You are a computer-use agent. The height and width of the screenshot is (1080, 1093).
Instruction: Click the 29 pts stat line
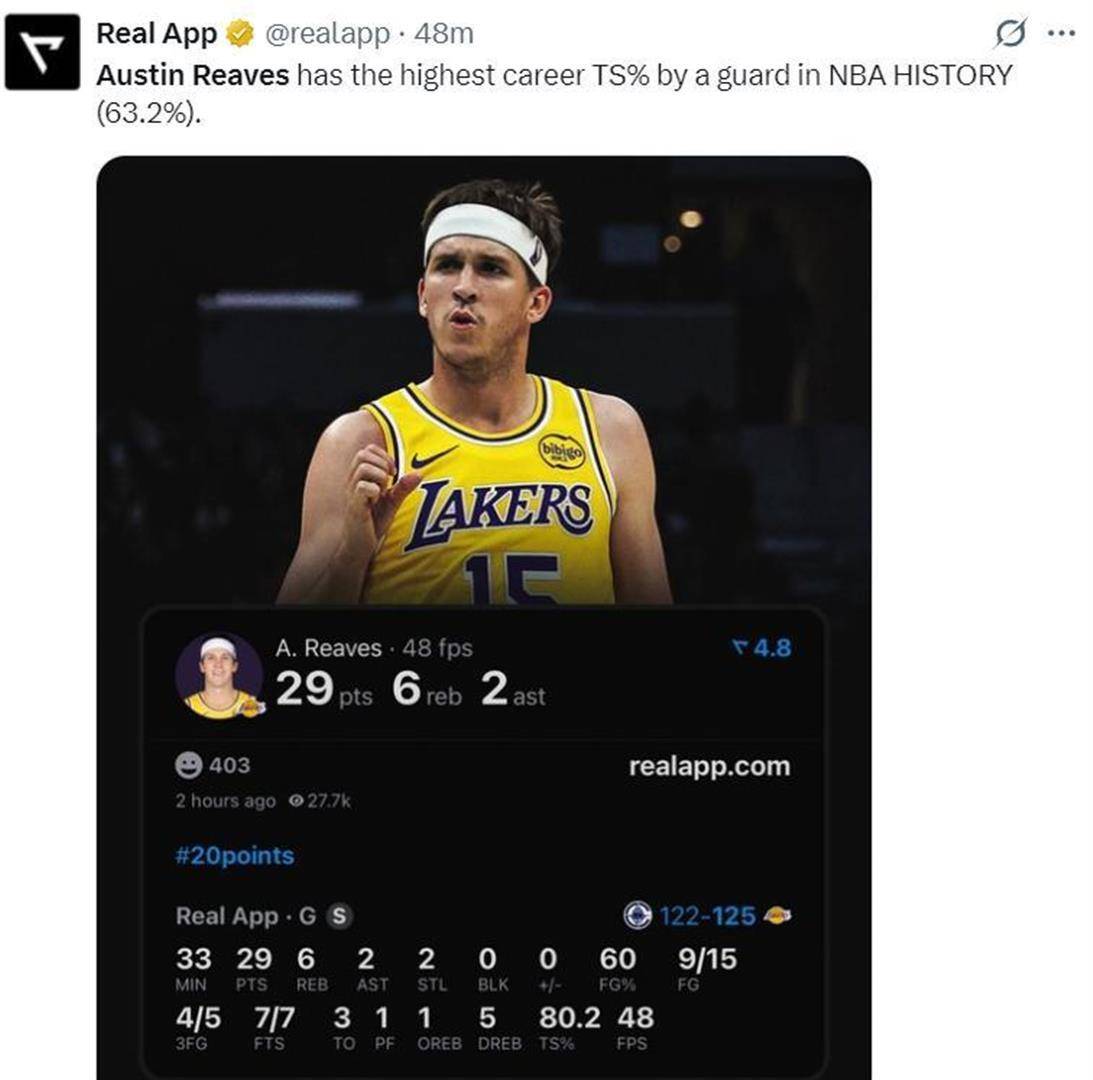[323, 691]
